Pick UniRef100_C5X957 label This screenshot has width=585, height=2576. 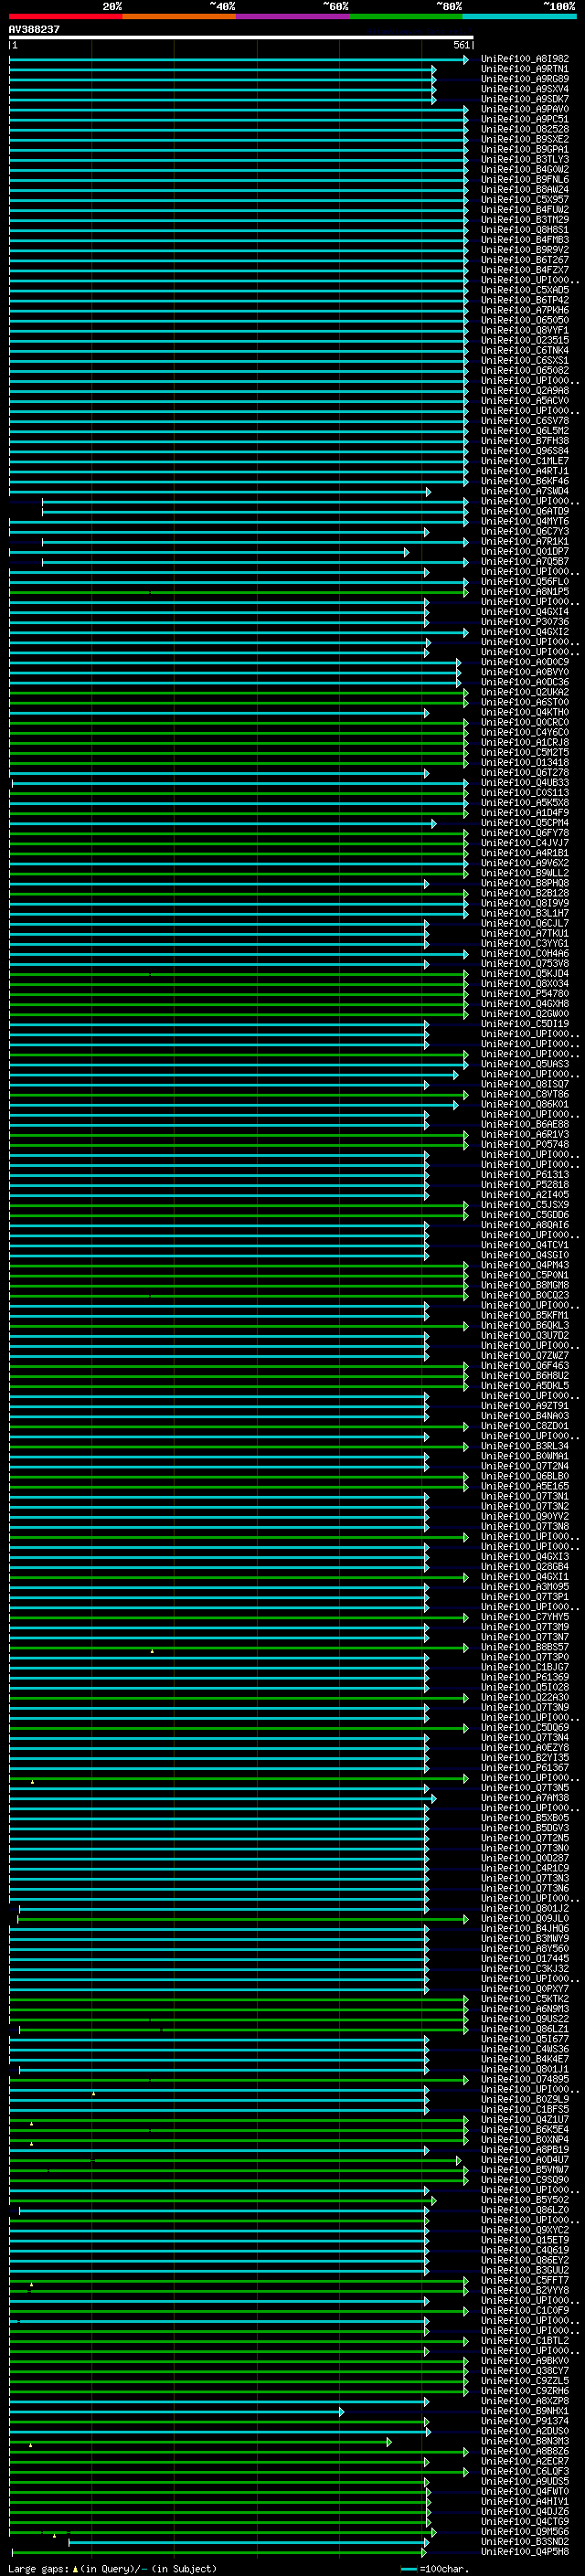pos(525,199)
